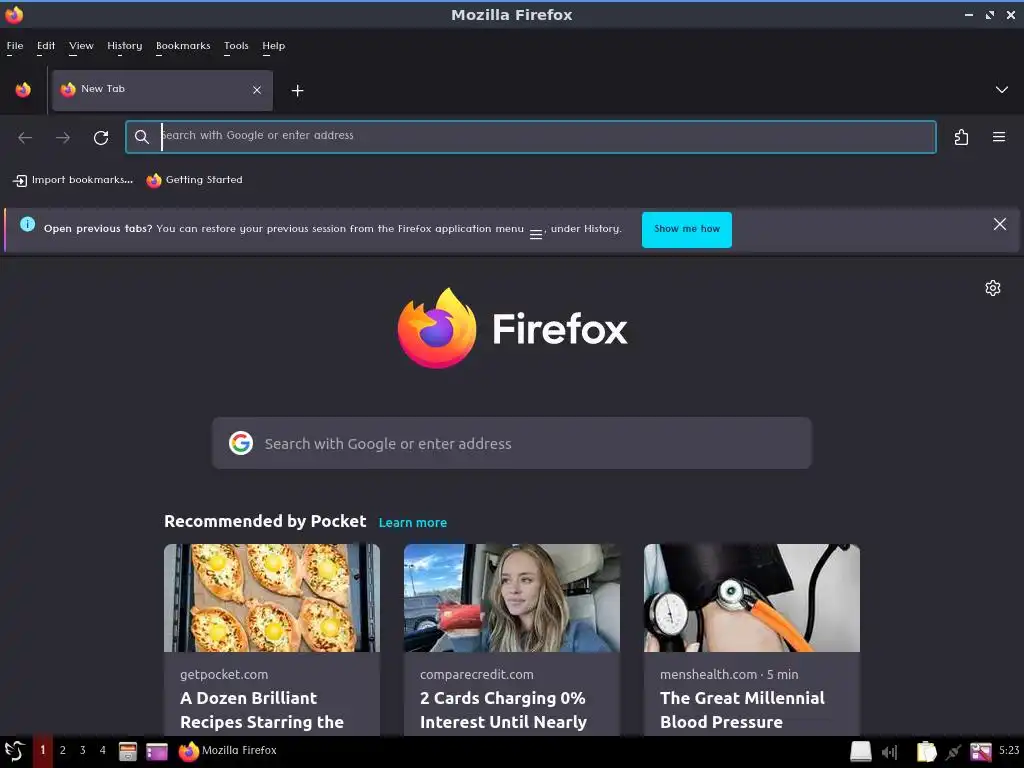Click the search magnifier in address bar

click(x=142, y=136)
